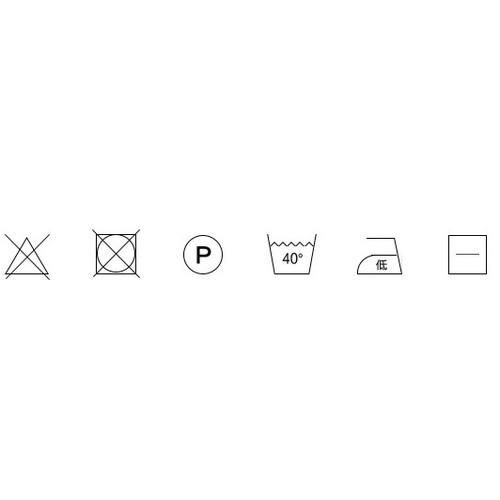Click the circled P dry-clean symbol

point(203,254)
